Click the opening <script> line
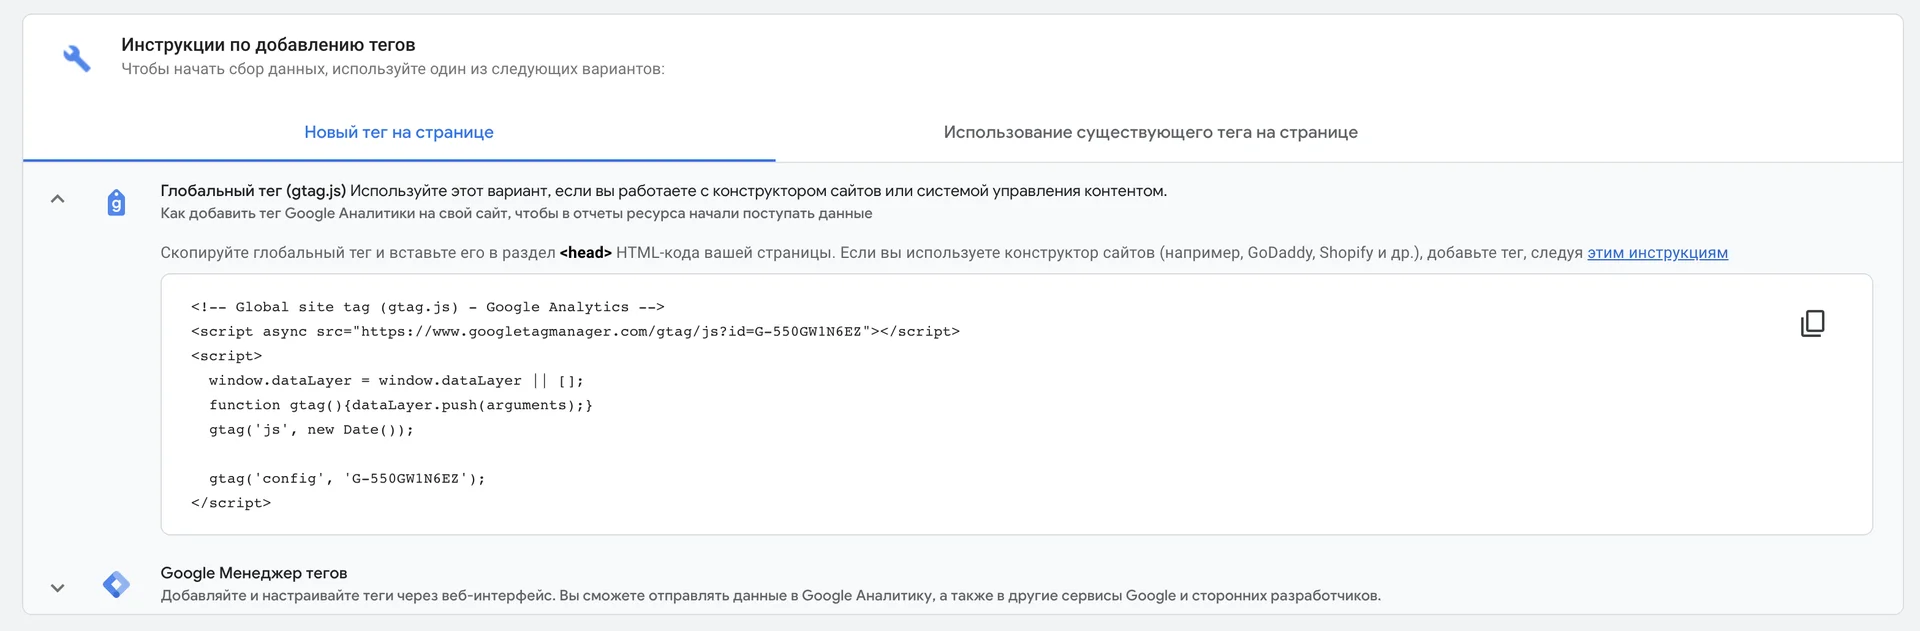This screenshot has height=631, width=1920. 226,356
